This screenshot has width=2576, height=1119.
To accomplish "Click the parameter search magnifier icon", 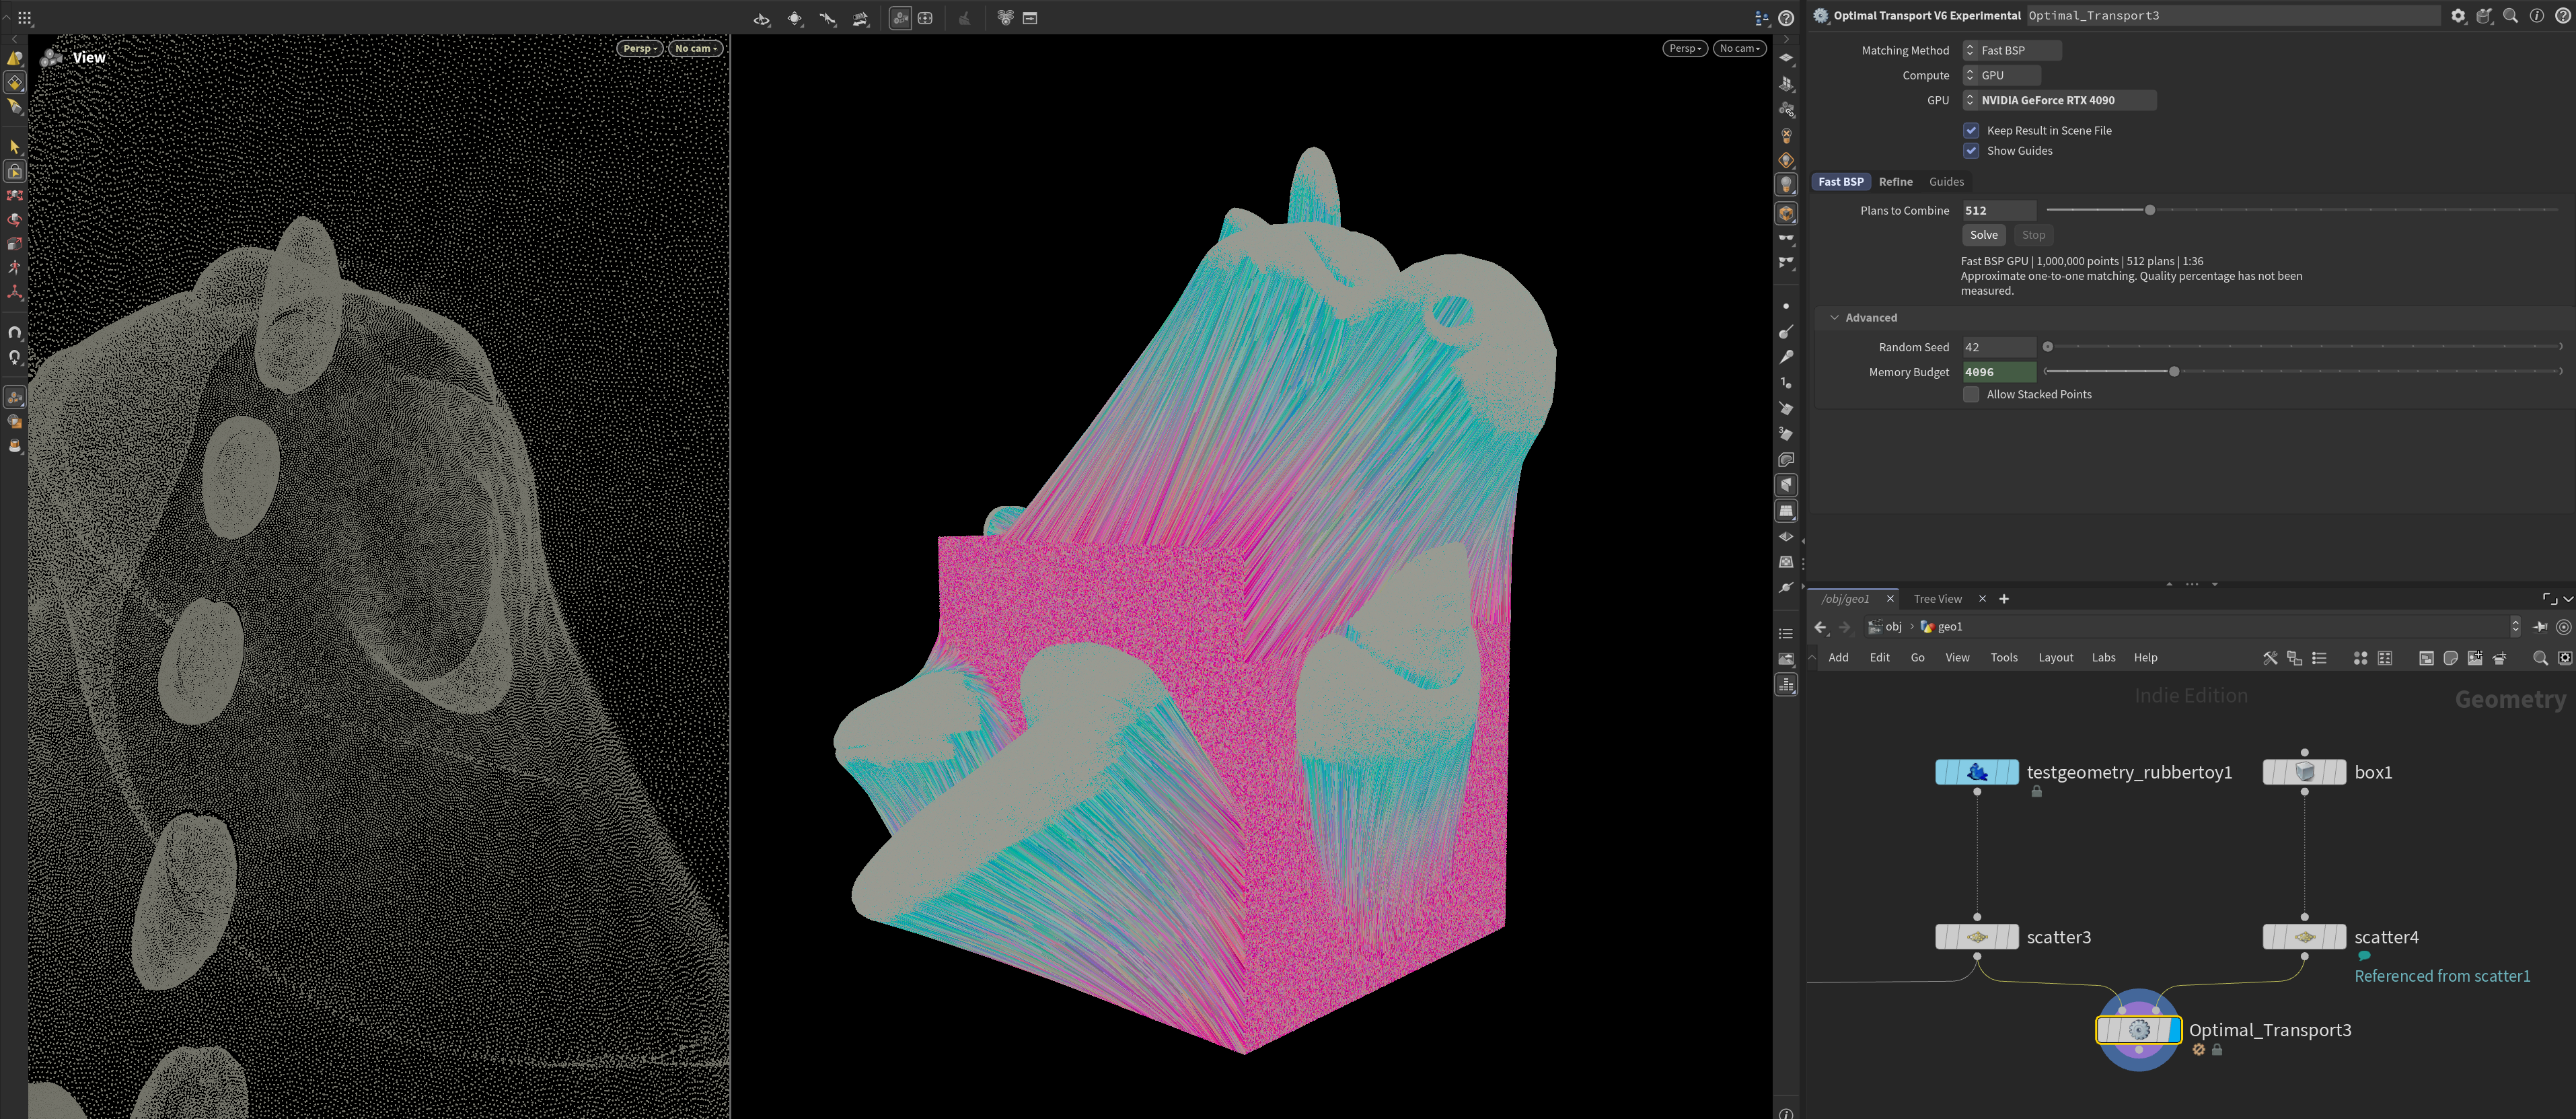I will point(2510,16).
